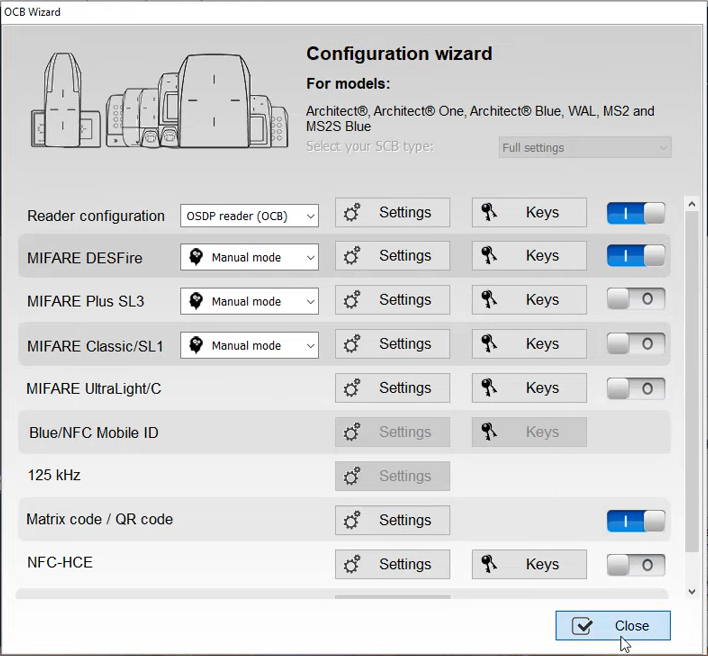This screenshot has height=656, width=708.
Task: Enable the NFC-HCE toggle switch
Action: [636, 565]
